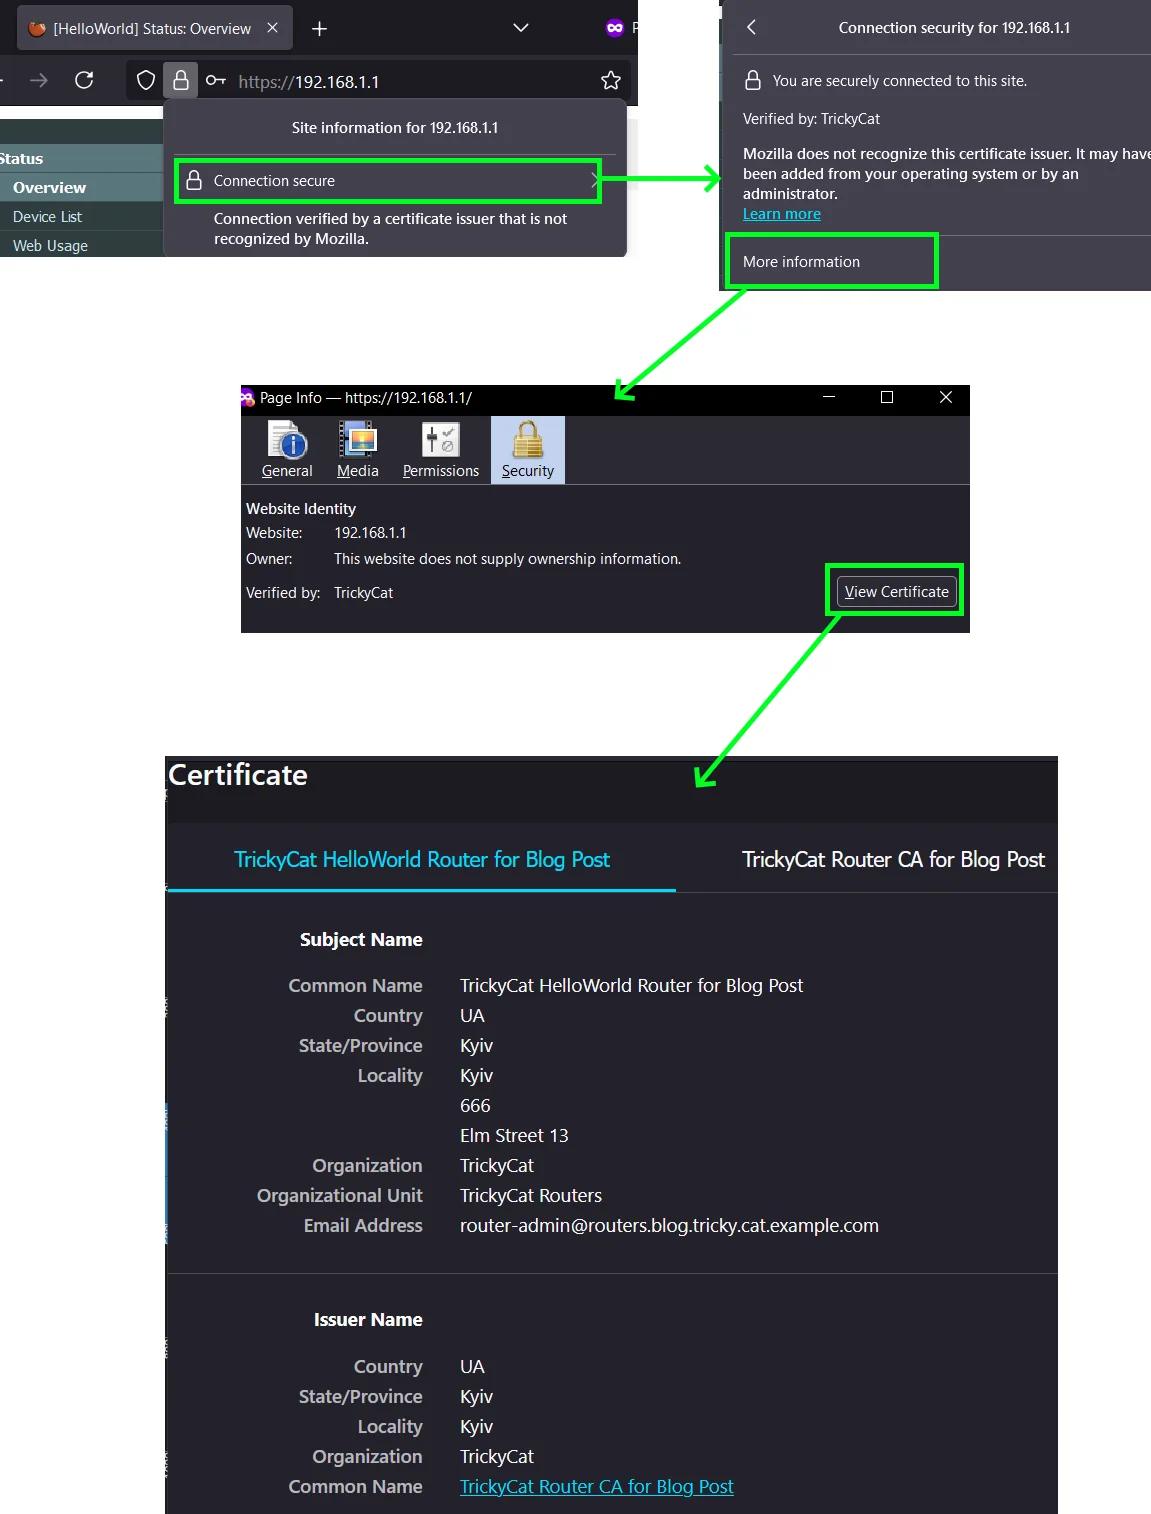1151x1514 pixels.
Task: Switch to Permissions tab in Page Info
Action: click(x=441, y=450)
